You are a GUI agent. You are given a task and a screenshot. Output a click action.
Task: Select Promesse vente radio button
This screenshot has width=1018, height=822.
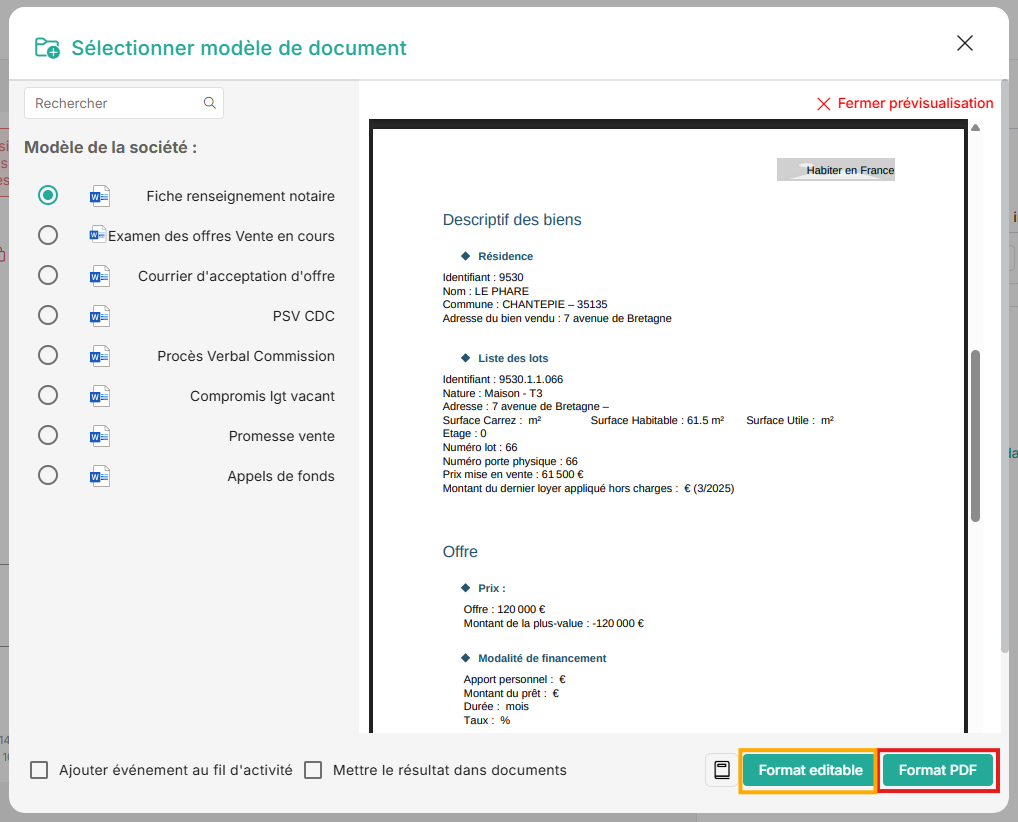tap(47, 435)
